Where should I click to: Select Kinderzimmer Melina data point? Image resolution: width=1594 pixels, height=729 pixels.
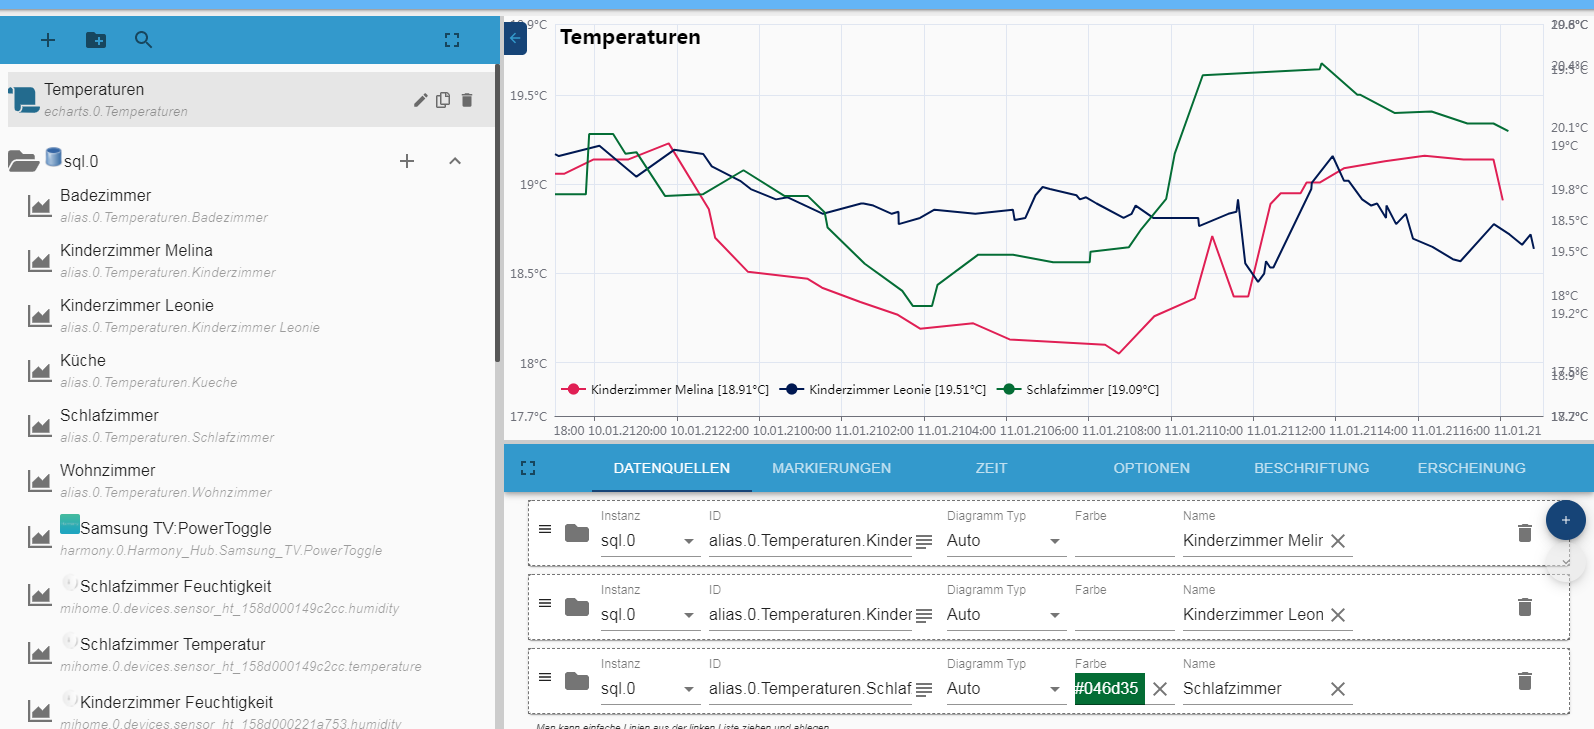[250, 260]
